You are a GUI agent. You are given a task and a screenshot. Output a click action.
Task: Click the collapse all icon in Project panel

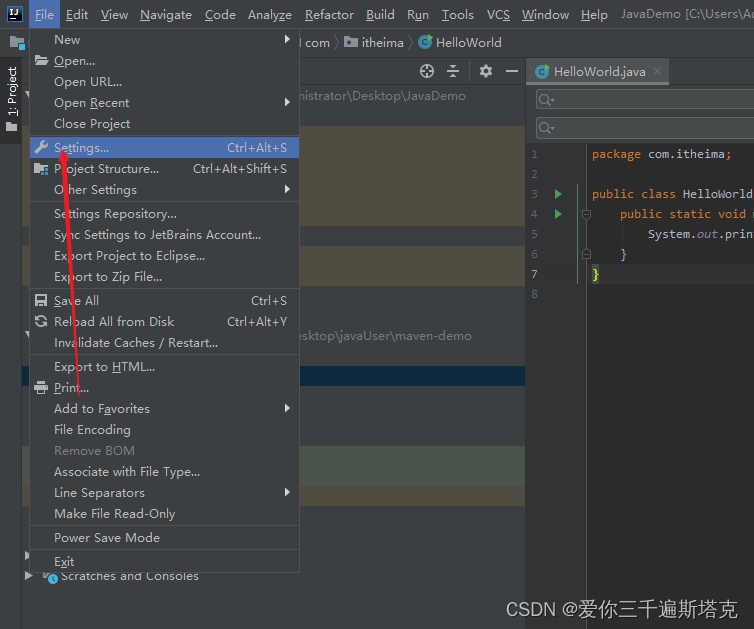tap(453, 71)
